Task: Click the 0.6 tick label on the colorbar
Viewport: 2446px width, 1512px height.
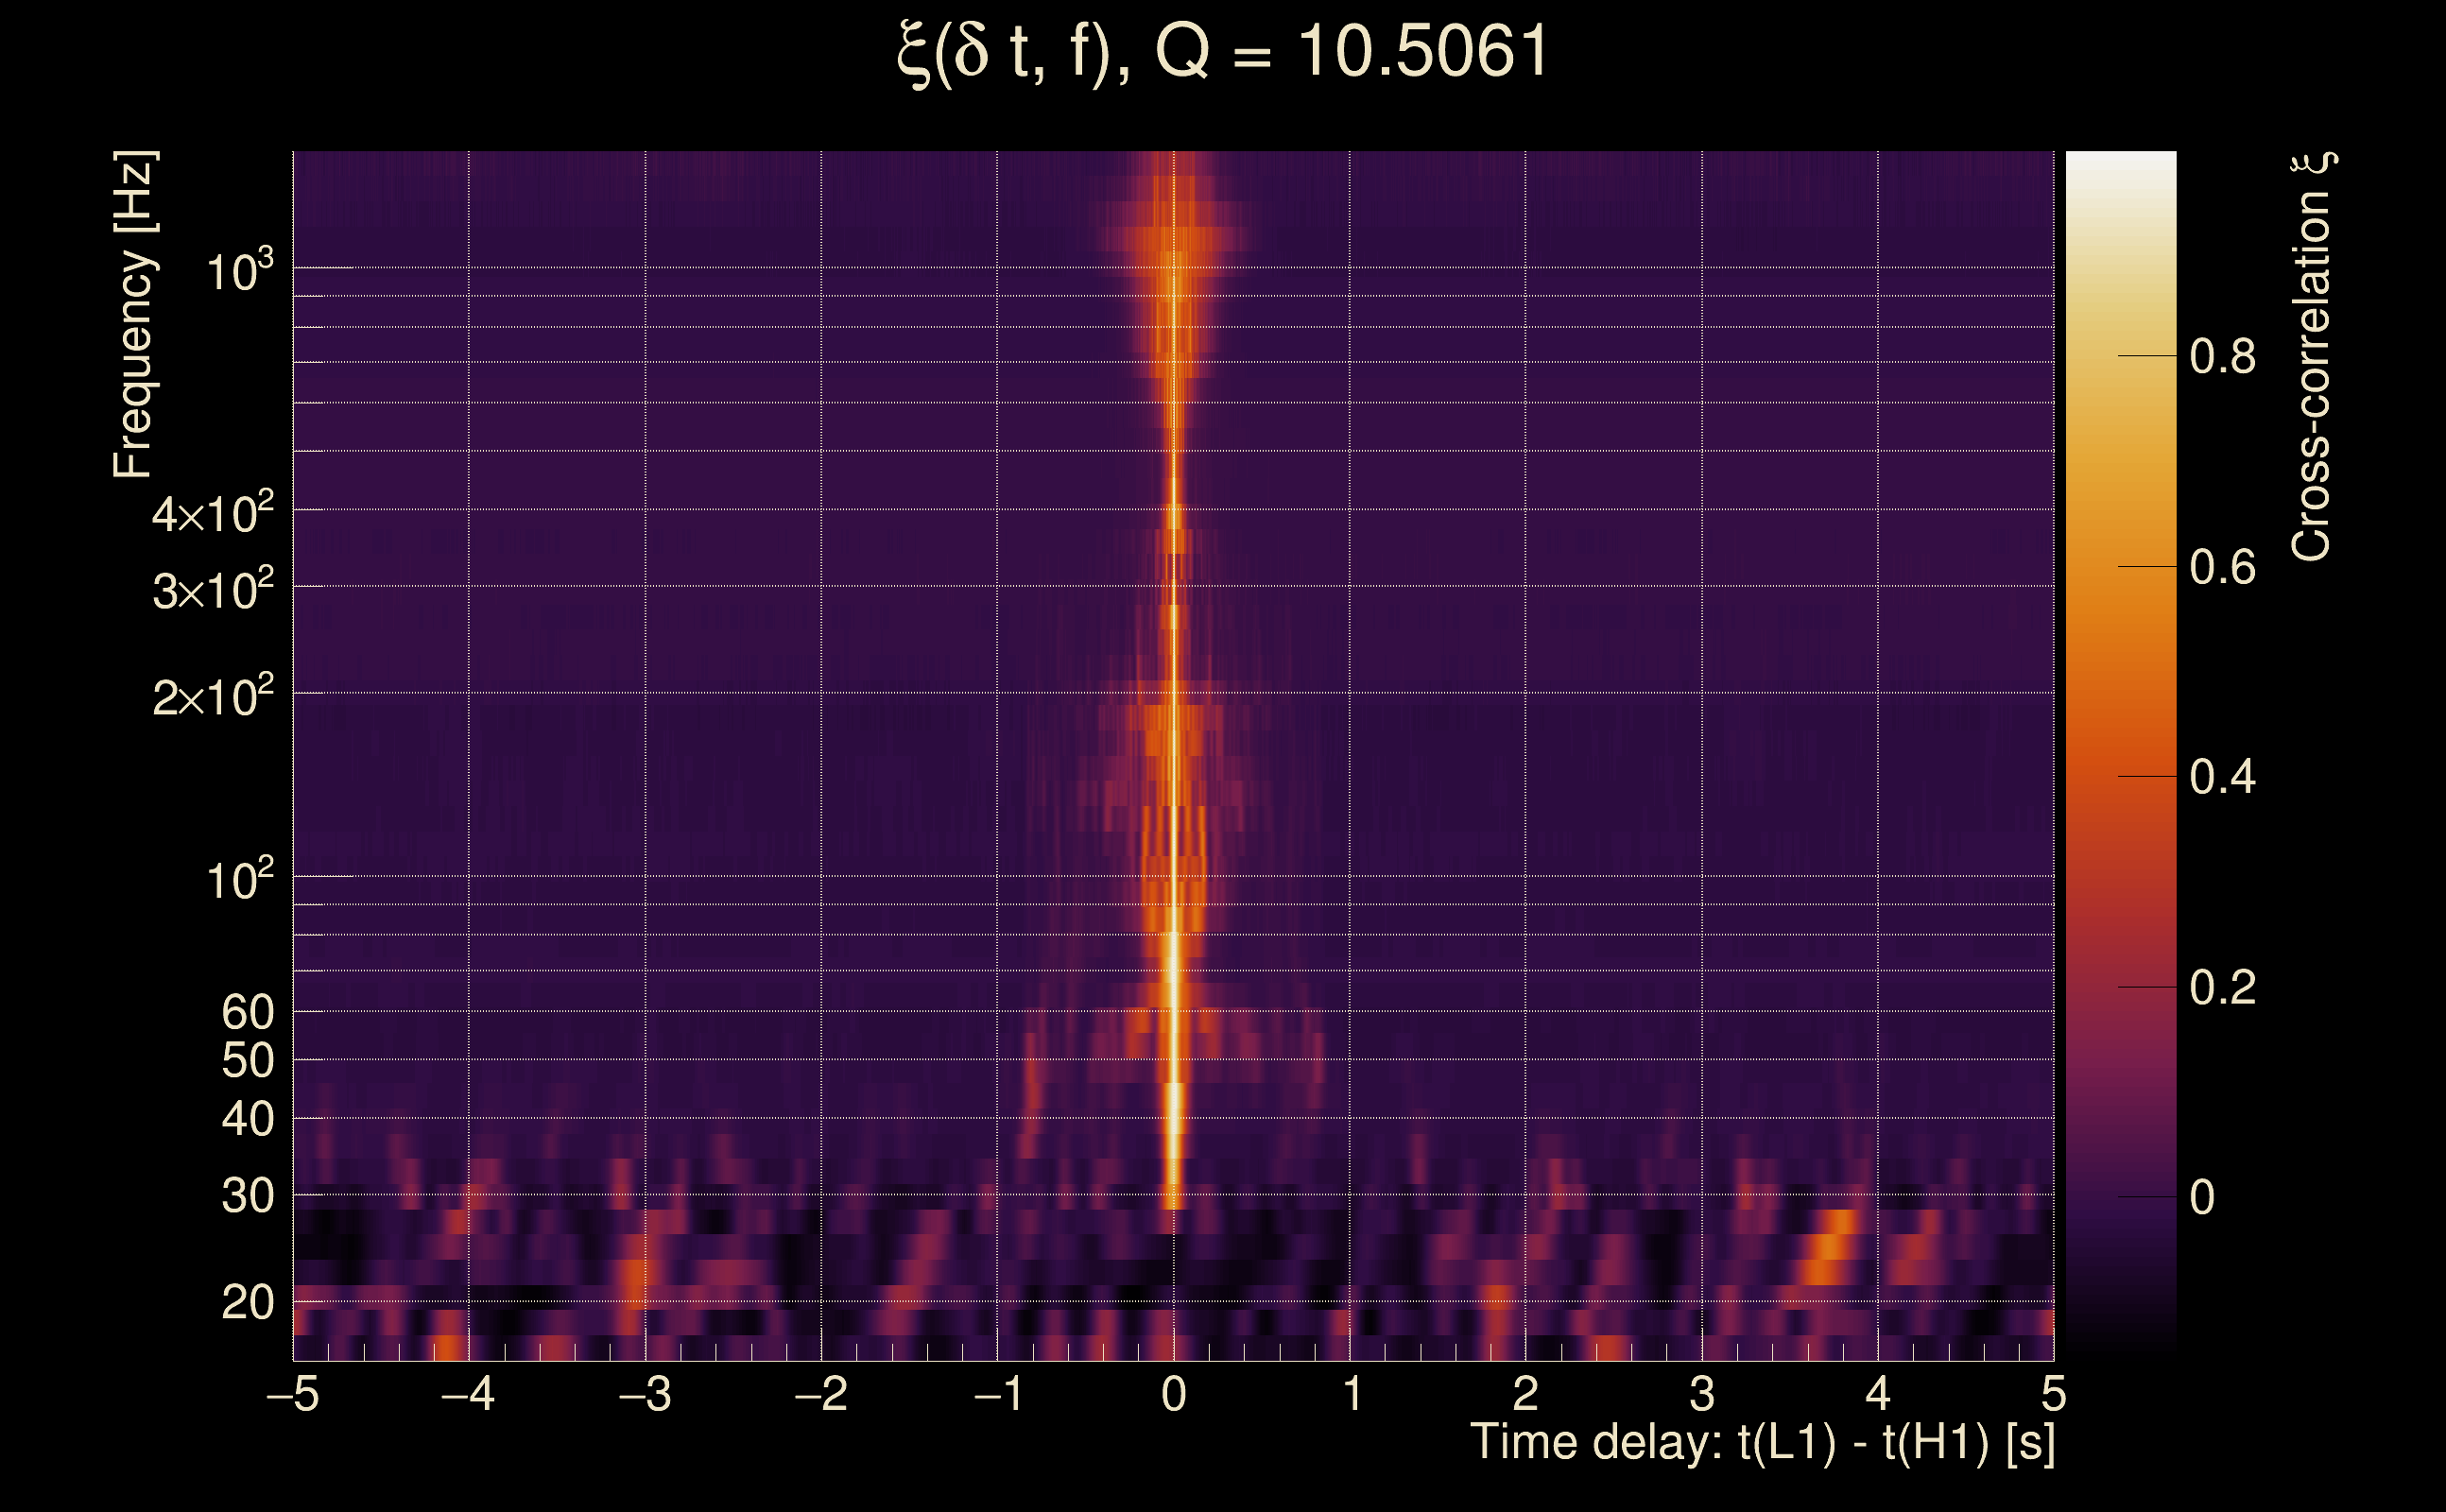Action: pyautogui.click(x=2222, y=568)
